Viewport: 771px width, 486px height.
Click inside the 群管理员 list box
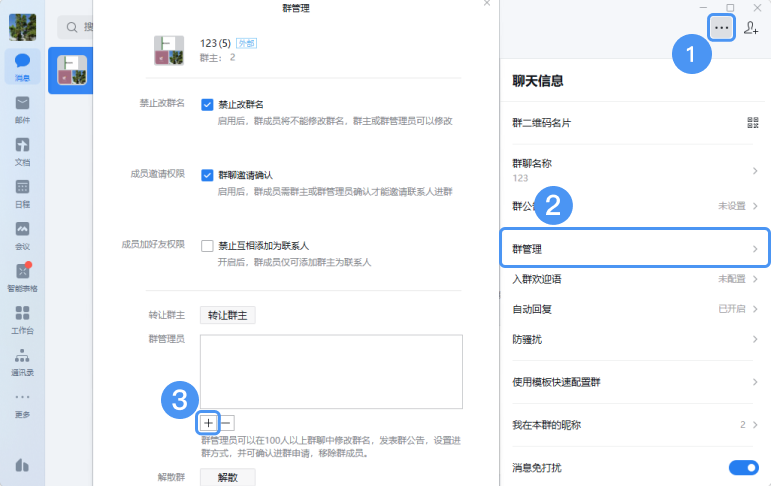tap(331, 371)
